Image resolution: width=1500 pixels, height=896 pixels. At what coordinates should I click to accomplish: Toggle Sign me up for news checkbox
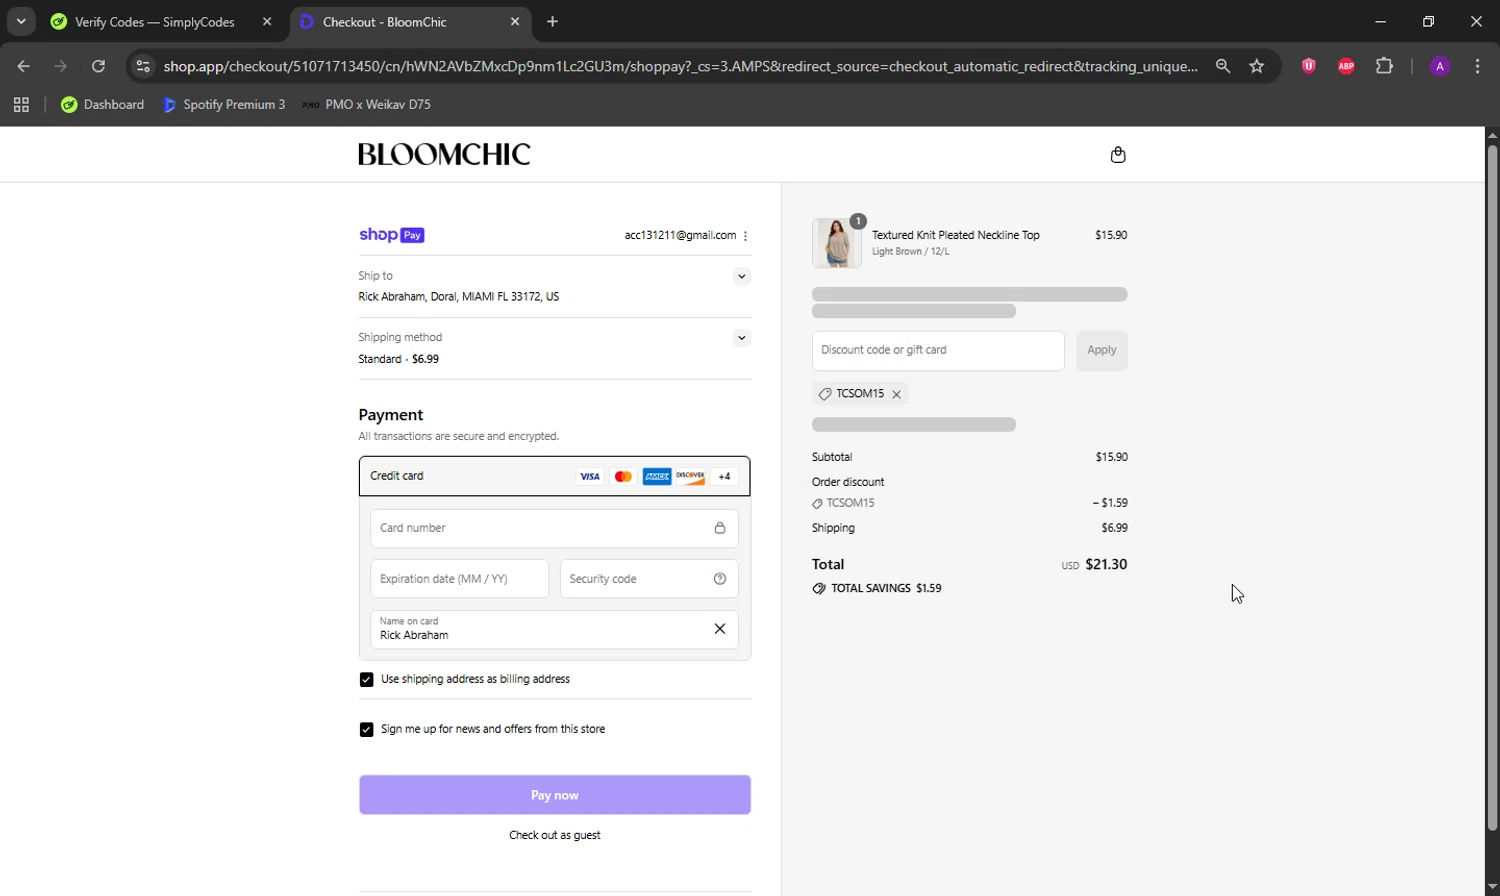point(366,729)
